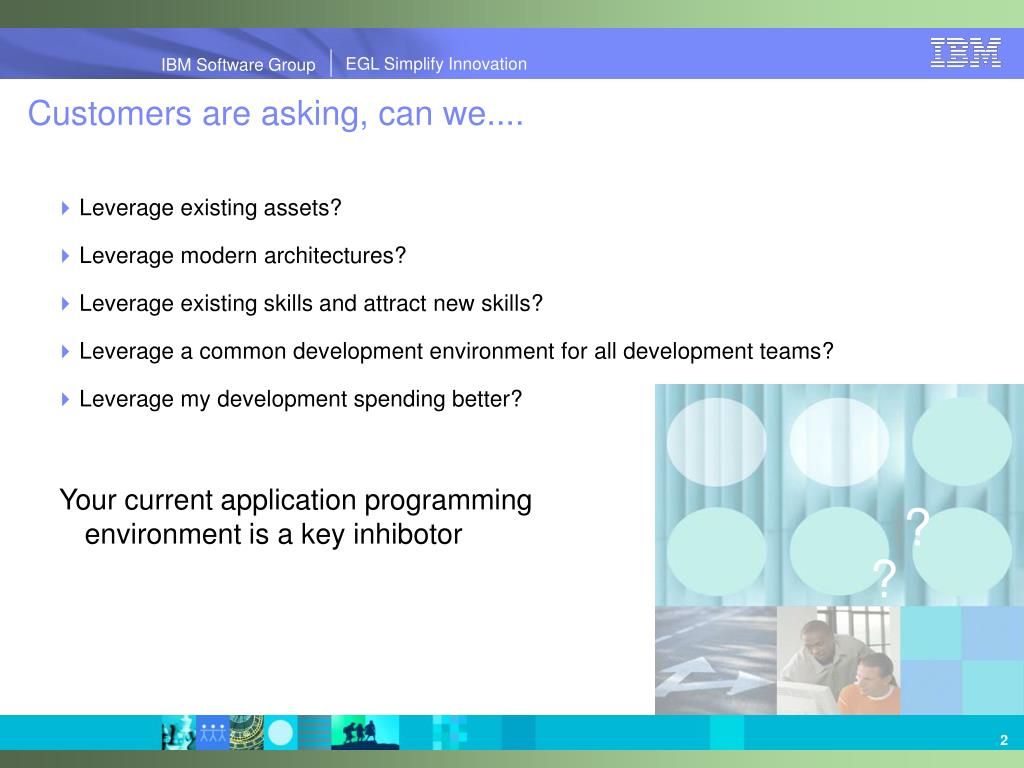
Task: Click the text 'Leverage existing assets?'
Action: tap(210, 208)
